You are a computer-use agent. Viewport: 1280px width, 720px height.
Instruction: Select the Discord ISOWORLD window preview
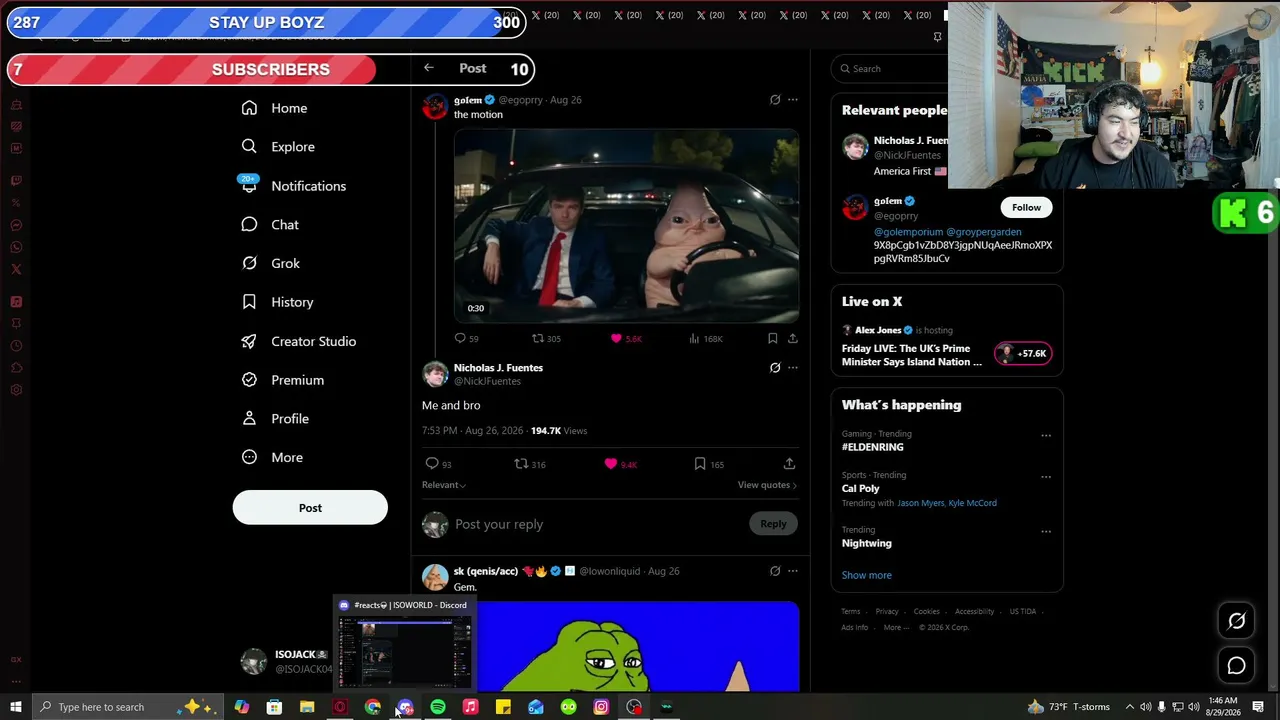coord(404,645)
